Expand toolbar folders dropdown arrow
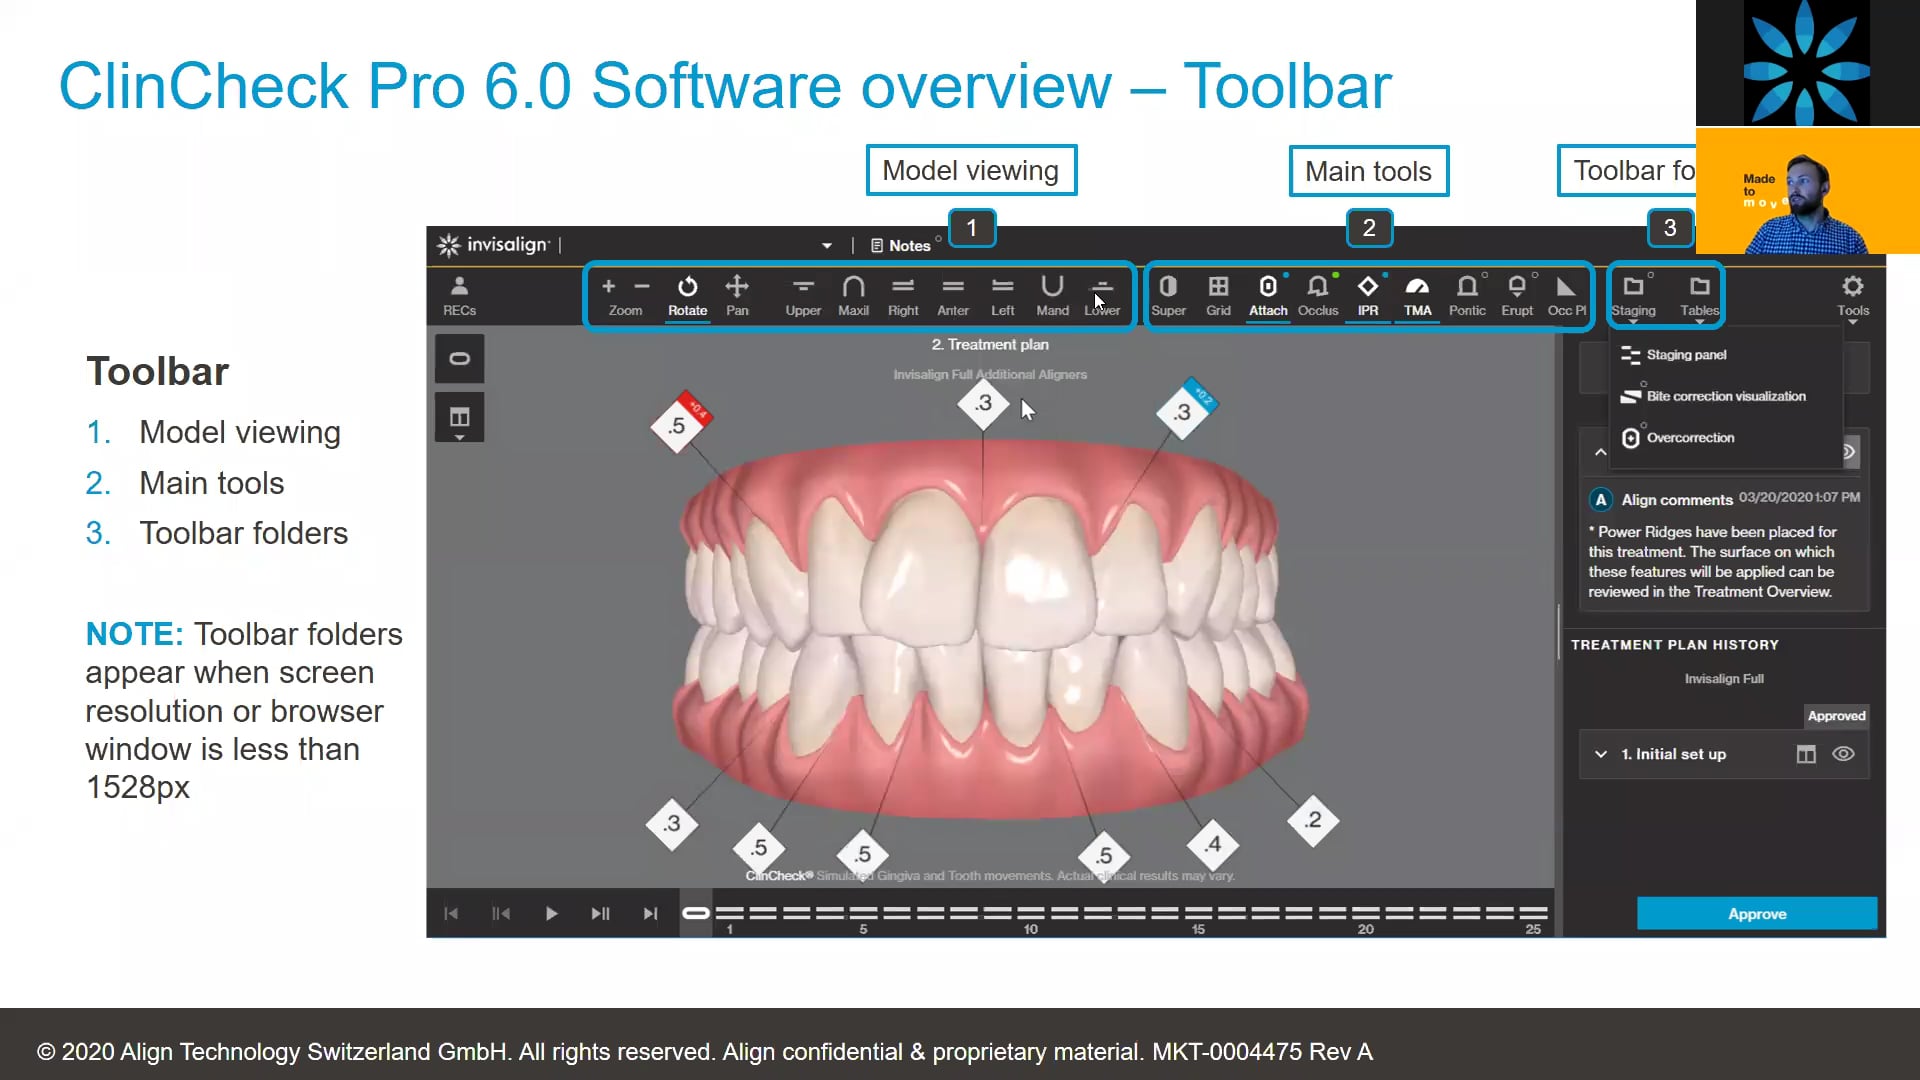1920x1080 pixels. tap(1633, 320)
